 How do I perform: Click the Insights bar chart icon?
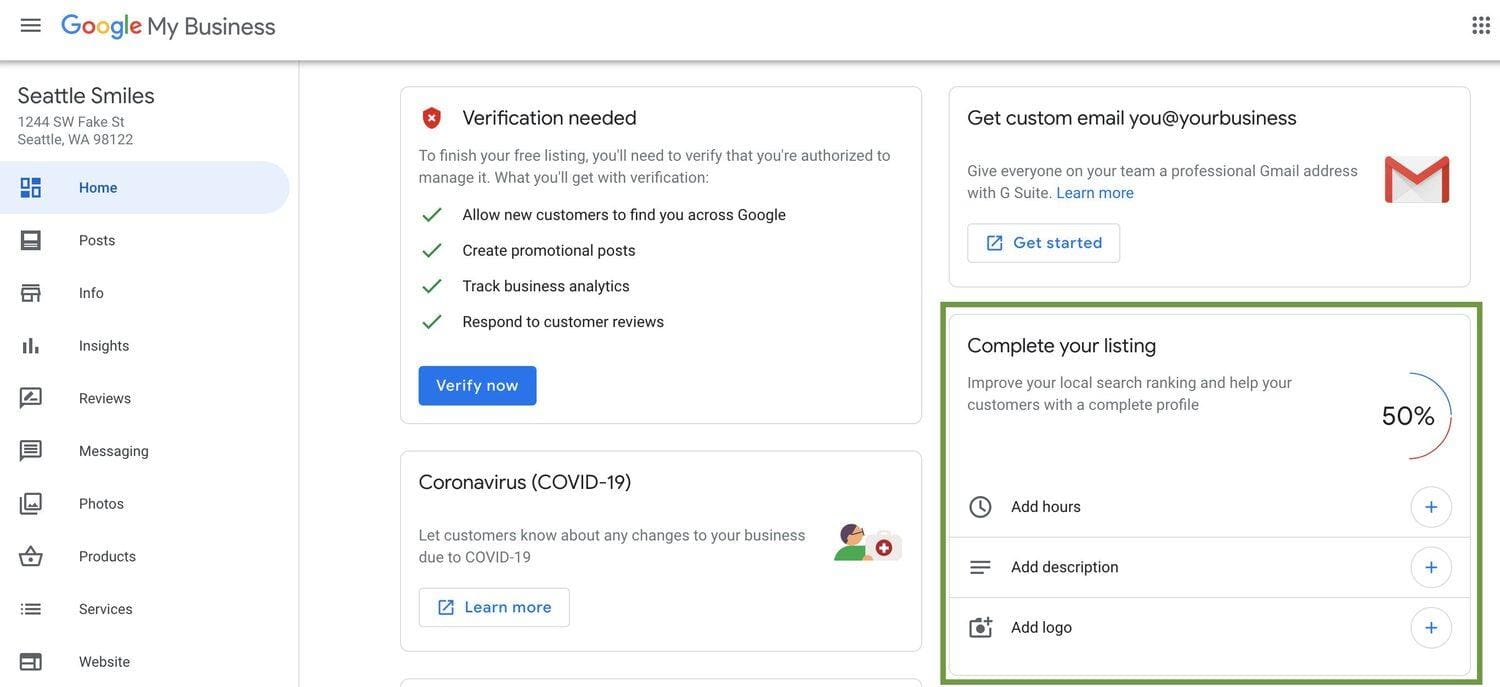(31, 346)
